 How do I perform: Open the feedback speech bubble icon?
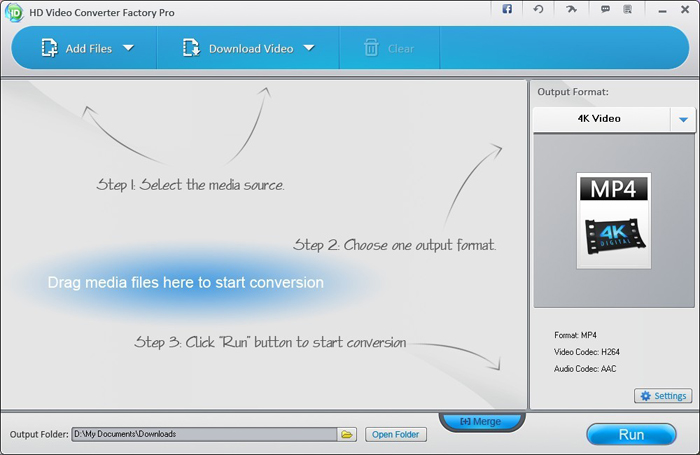click(605, 9)
